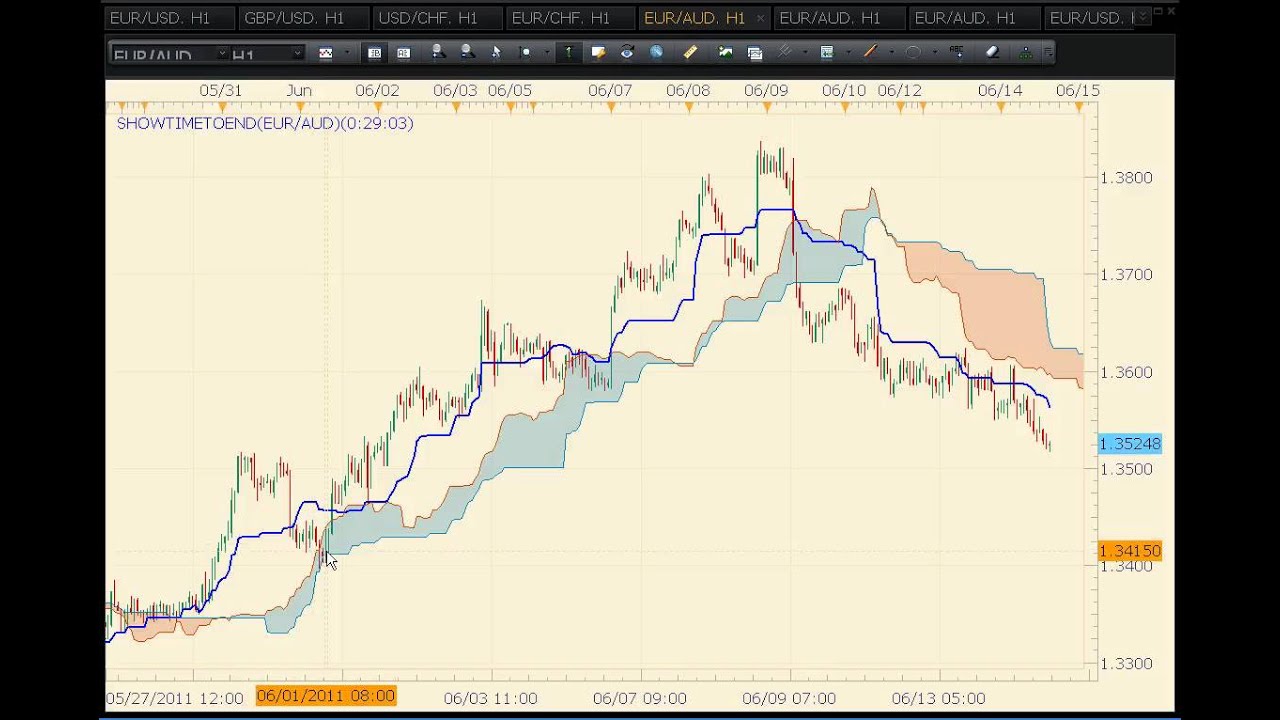Click the save chart as image icon
1280x720 pixels.
pyautogui.click(x=725, y=53)
